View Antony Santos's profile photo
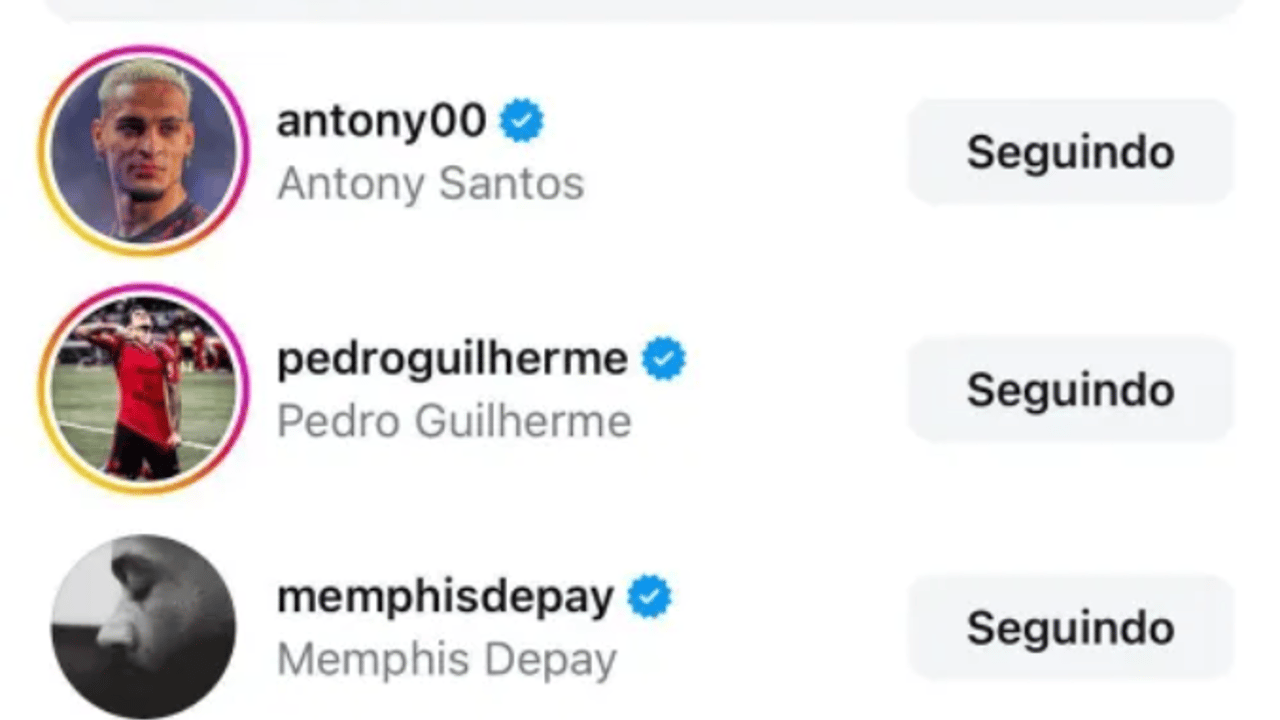Viewport: 1280px width, 720px height. 144,151
